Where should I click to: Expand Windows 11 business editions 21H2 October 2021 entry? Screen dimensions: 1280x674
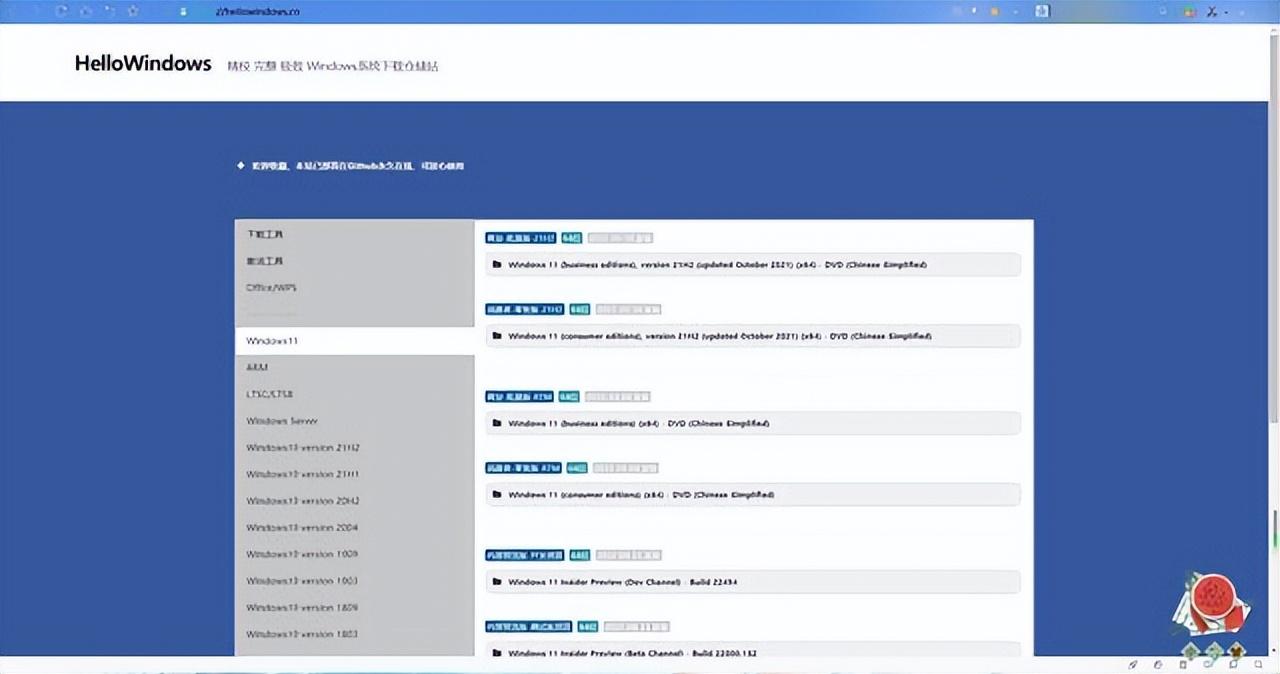753,265
